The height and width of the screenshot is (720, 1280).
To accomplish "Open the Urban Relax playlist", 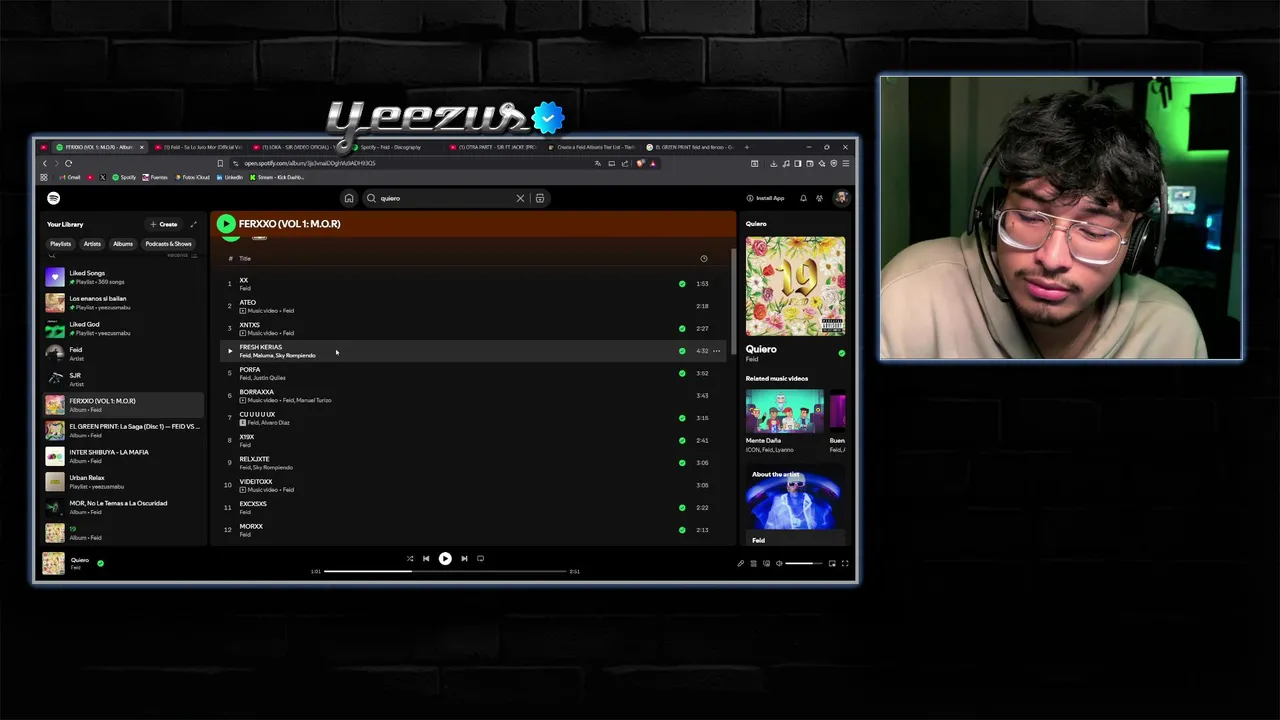I will pyautogui.click(x=124, y=481).
